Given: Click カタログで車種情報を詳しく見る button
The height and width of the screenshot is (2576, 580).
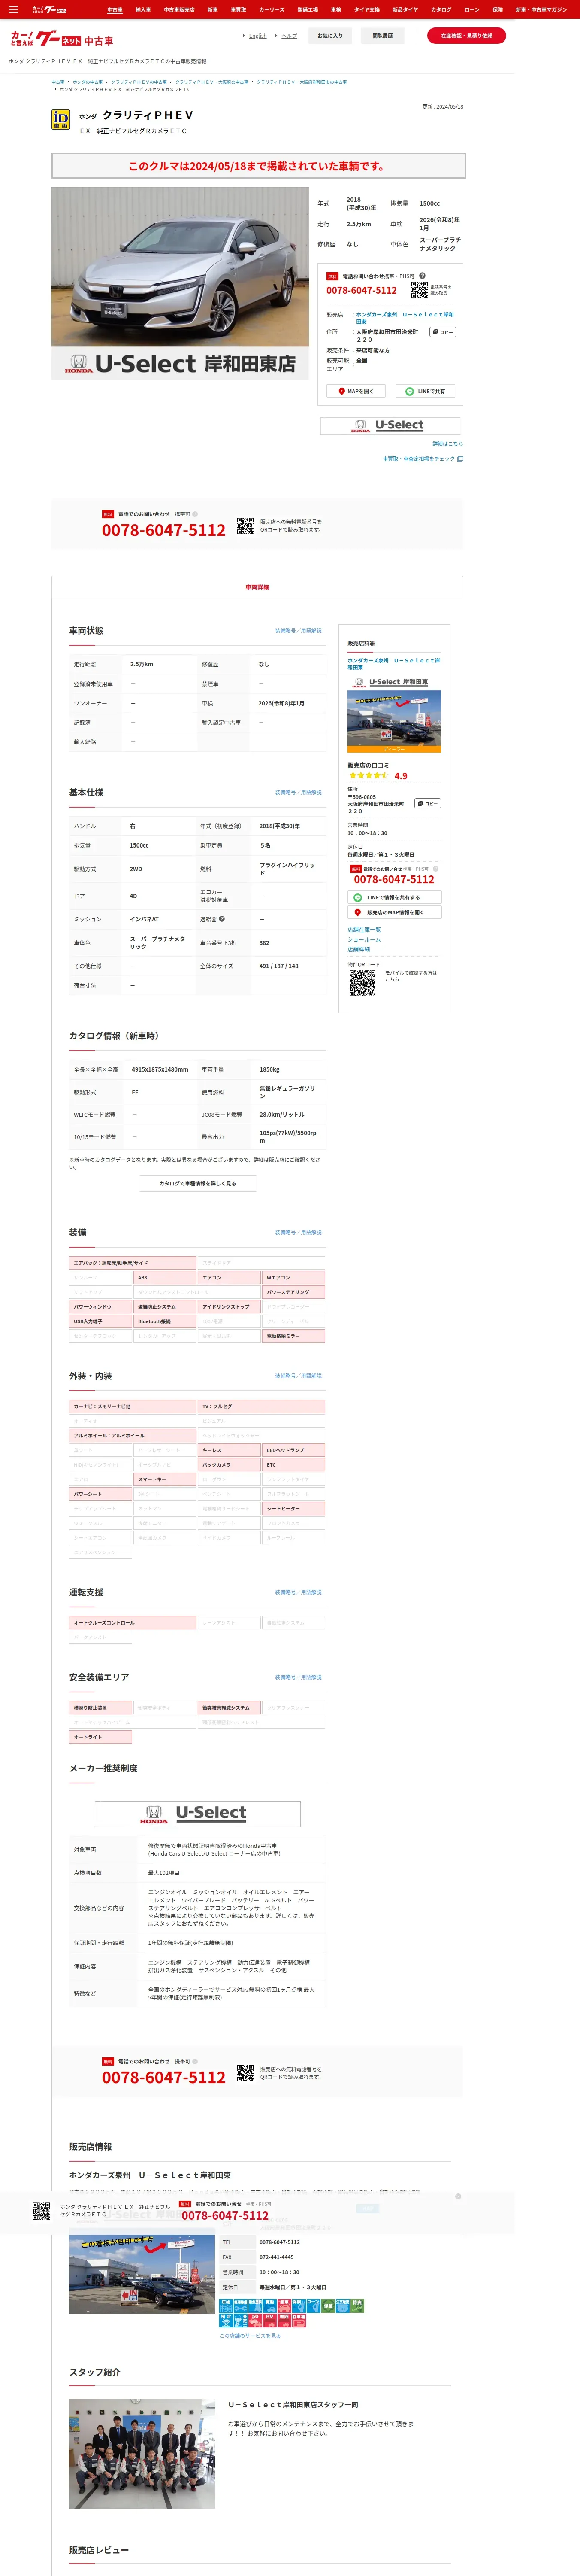Looking at the screenshot, I should [x=198, y=1183].
